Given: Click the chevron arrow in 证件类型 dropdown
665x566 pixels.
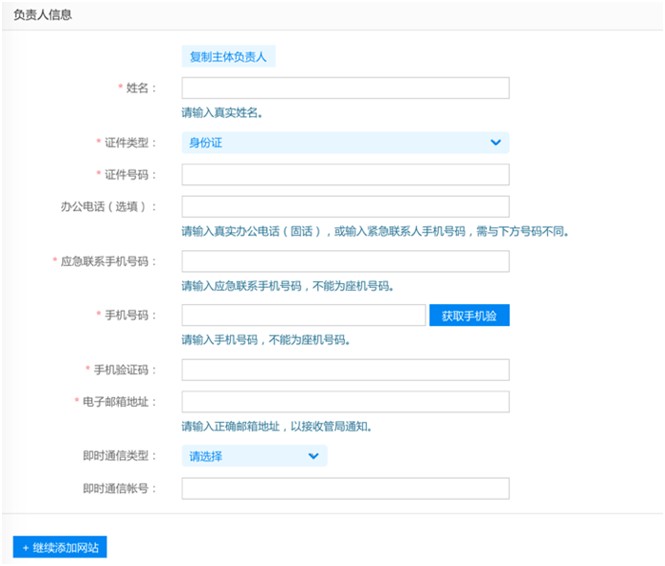Looking at the screenshot, I should [x=495, y=143].
